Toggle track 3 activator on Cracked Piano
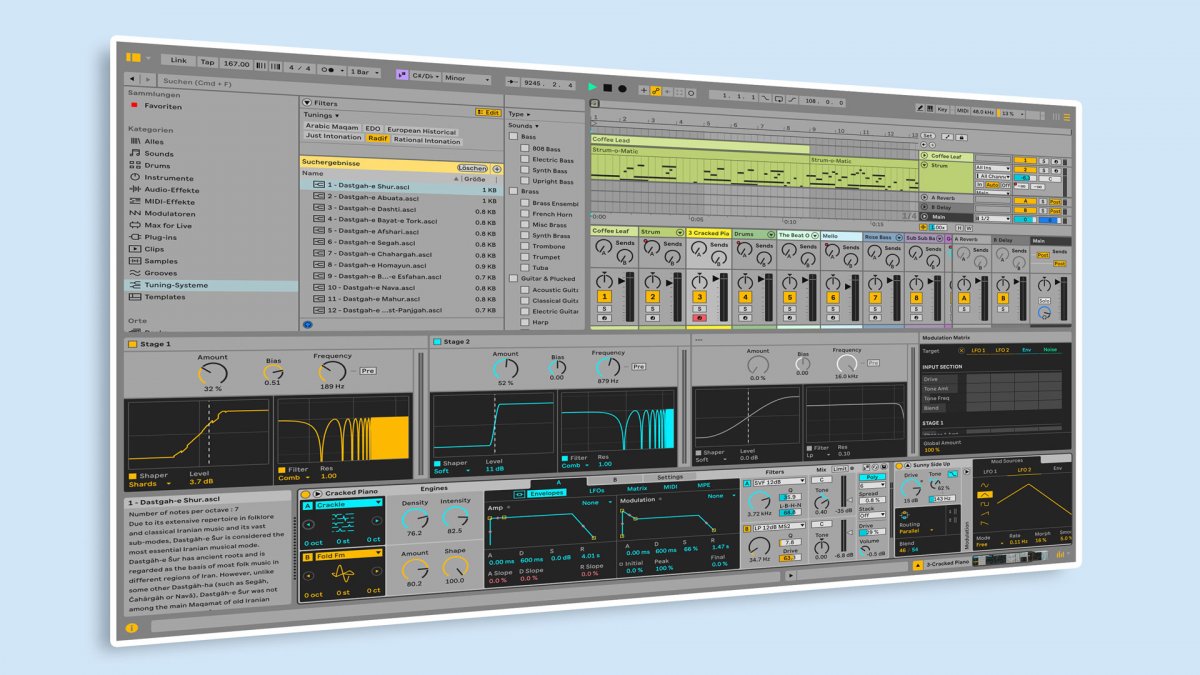1200x675 pixels. [699, 297]
